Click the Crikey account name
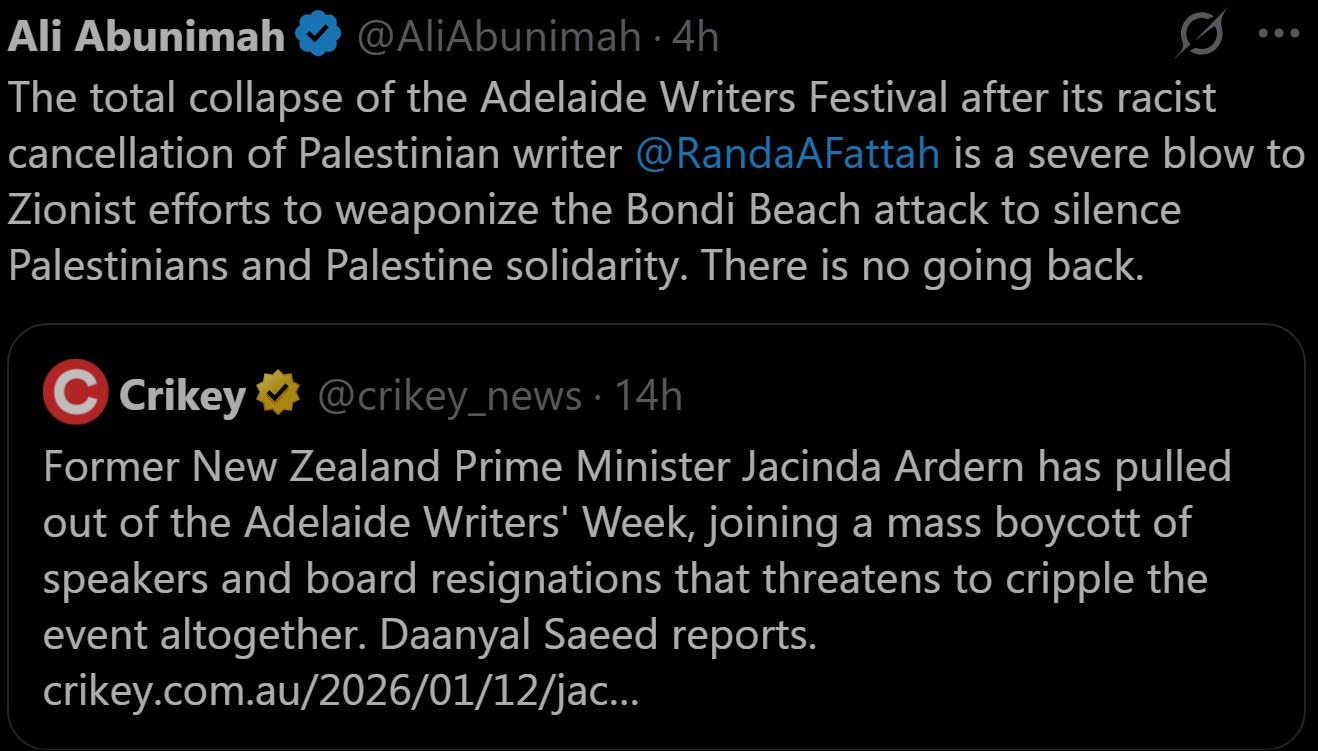The image size is (1318, 751). [x=182, y=396]
